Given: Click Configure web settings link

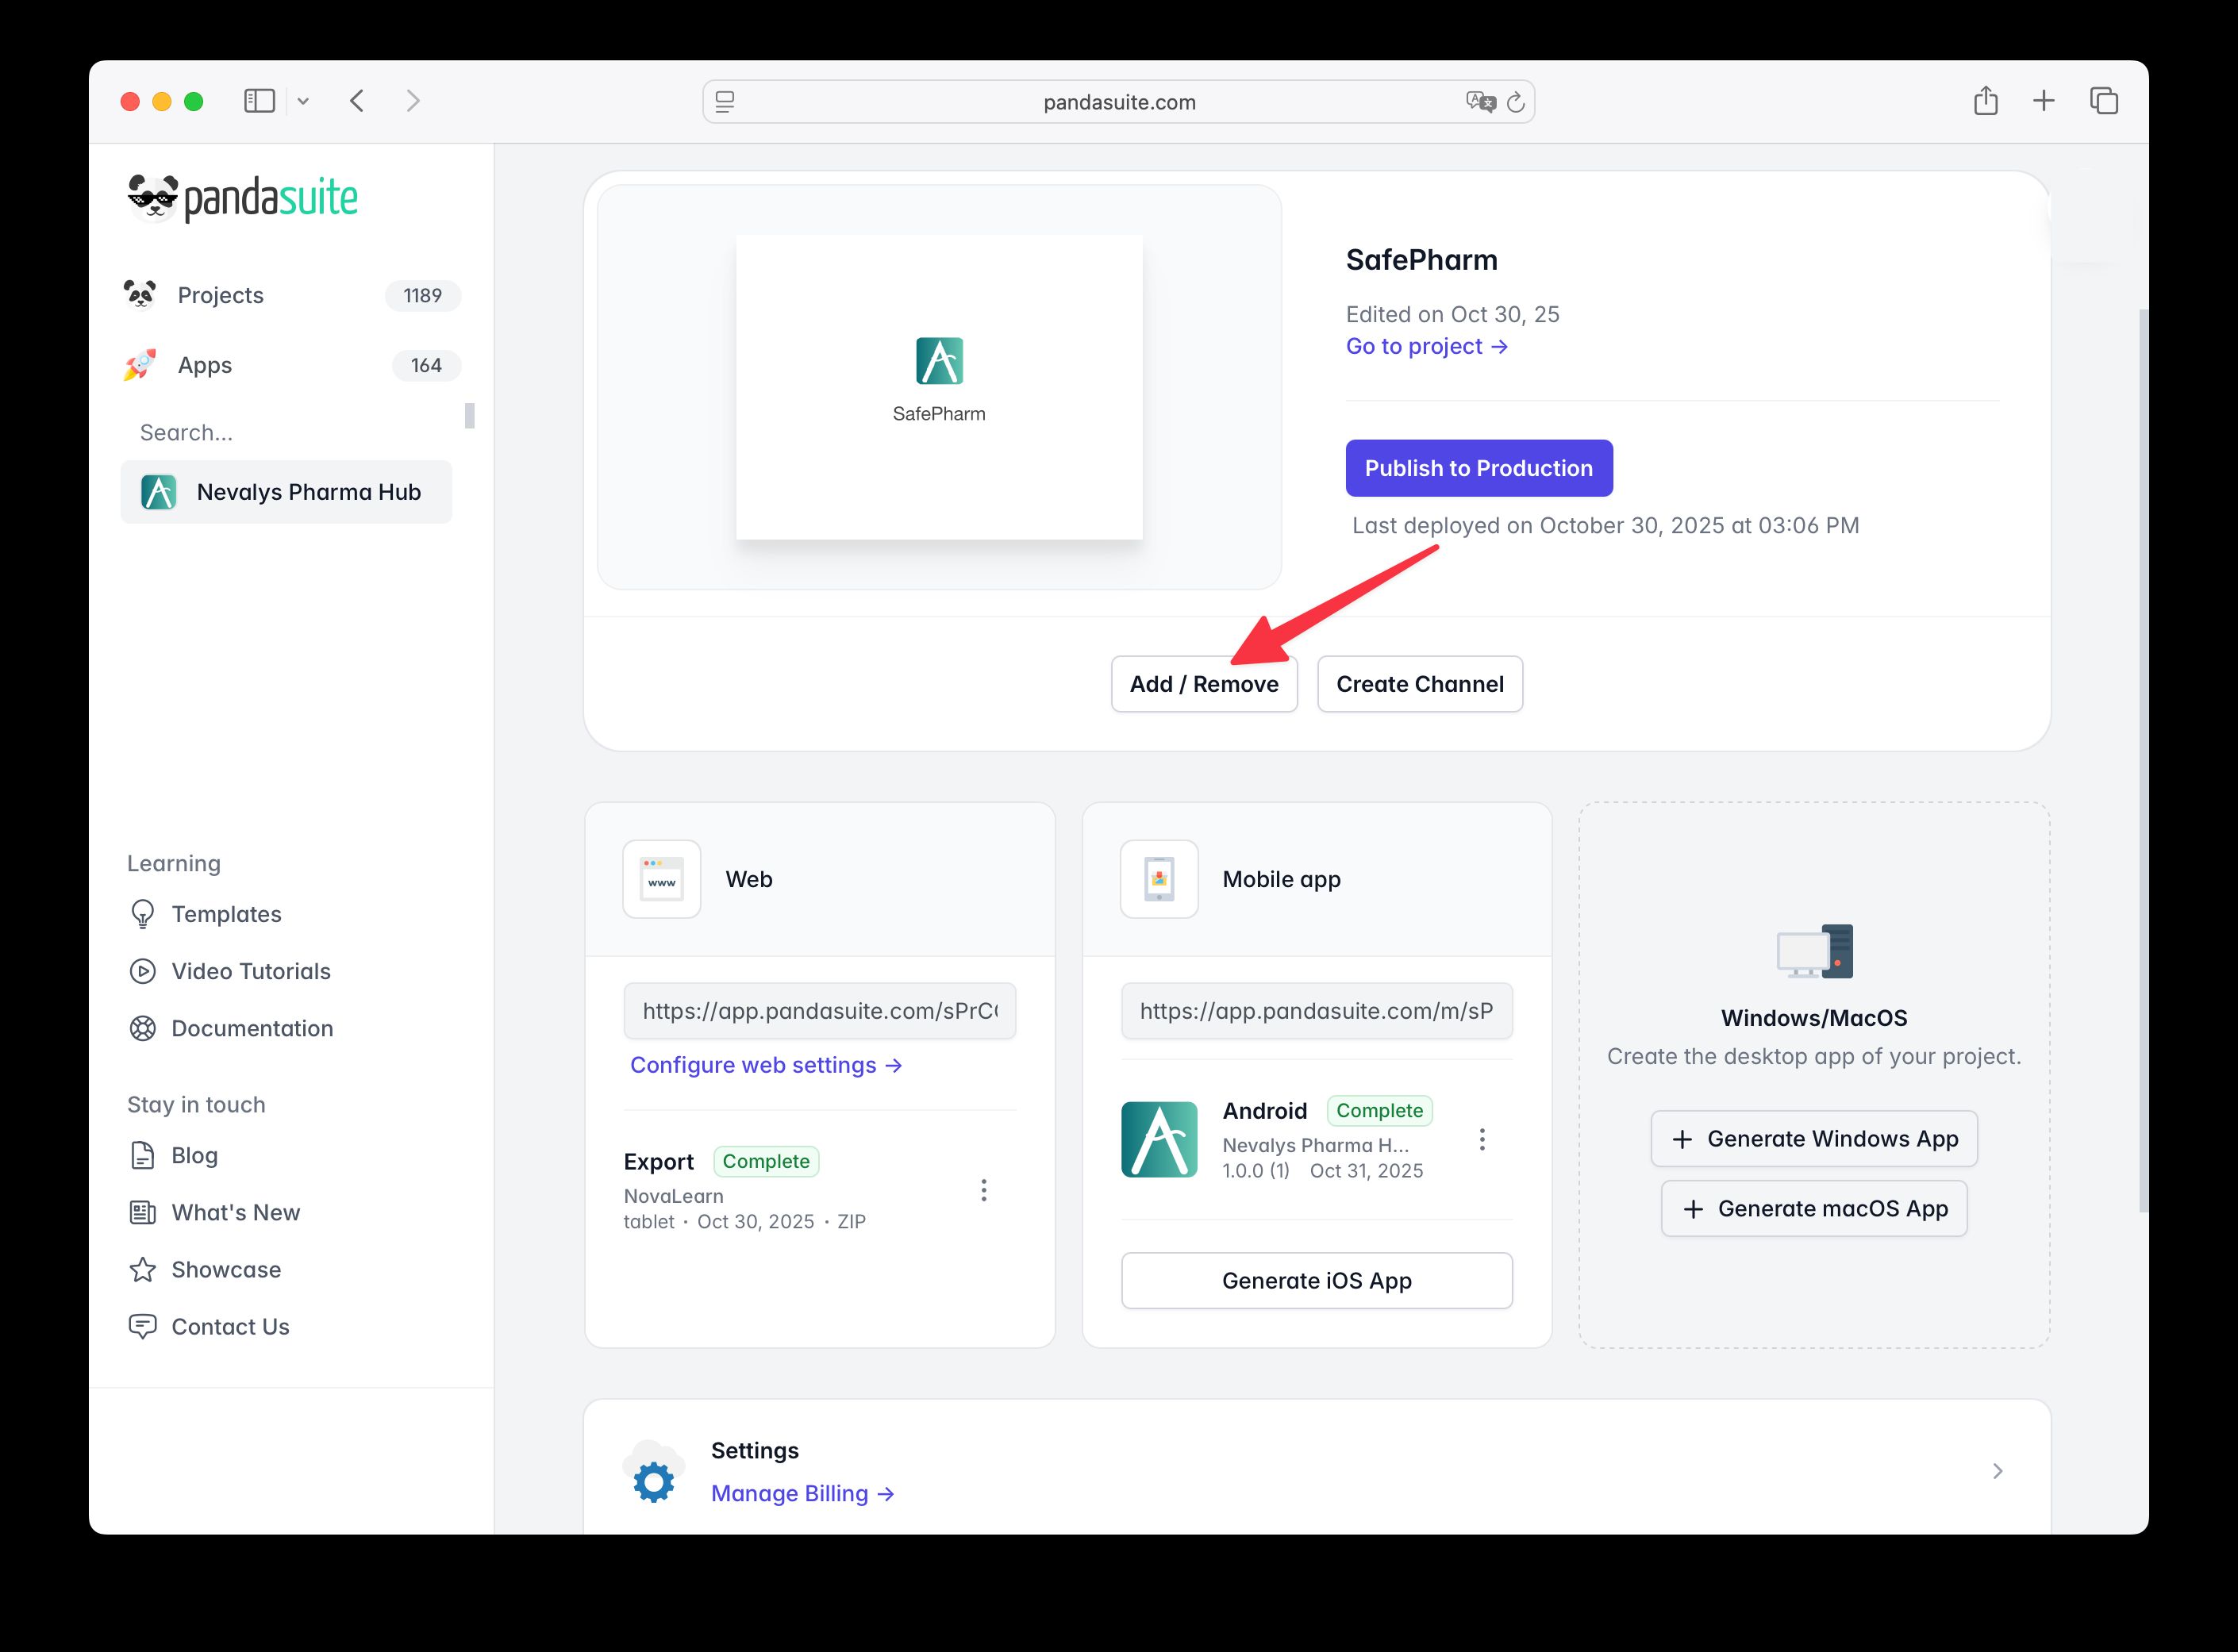Looking at the screenshot, I should point(766,1064).
